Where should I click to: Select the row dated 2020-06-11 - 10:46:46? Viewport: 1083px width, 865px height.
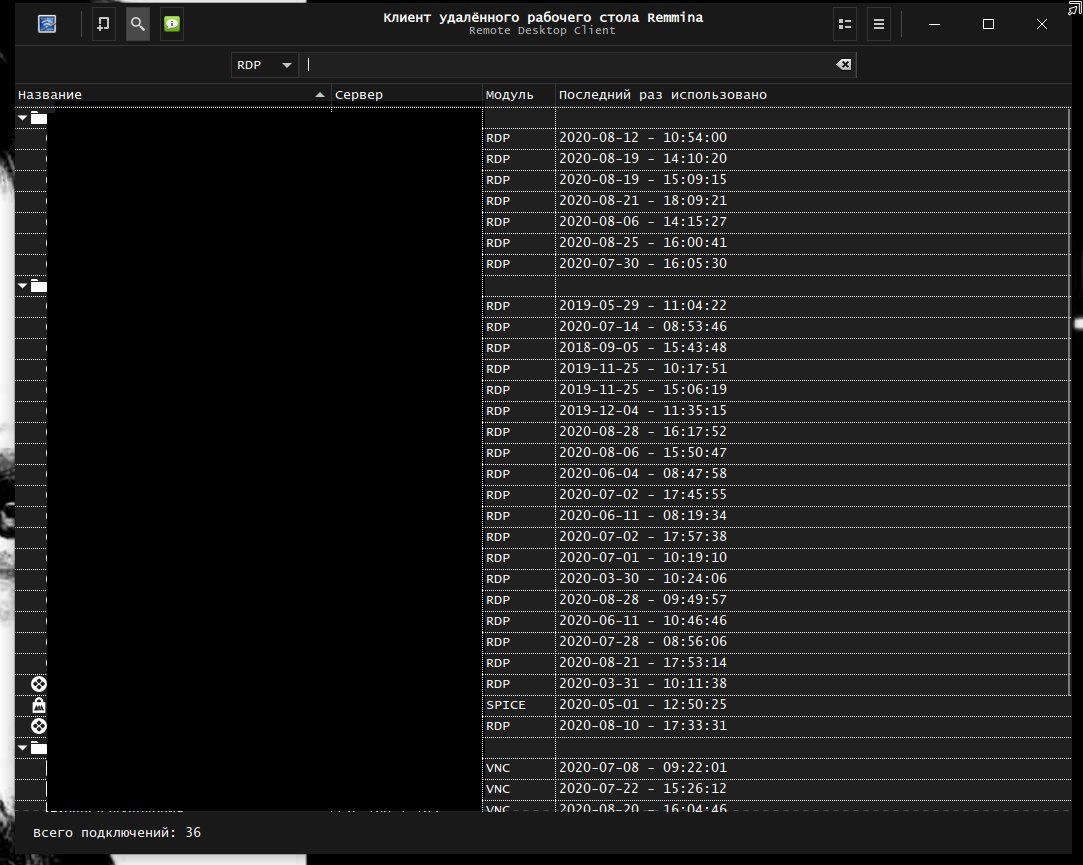coord(543,621)
